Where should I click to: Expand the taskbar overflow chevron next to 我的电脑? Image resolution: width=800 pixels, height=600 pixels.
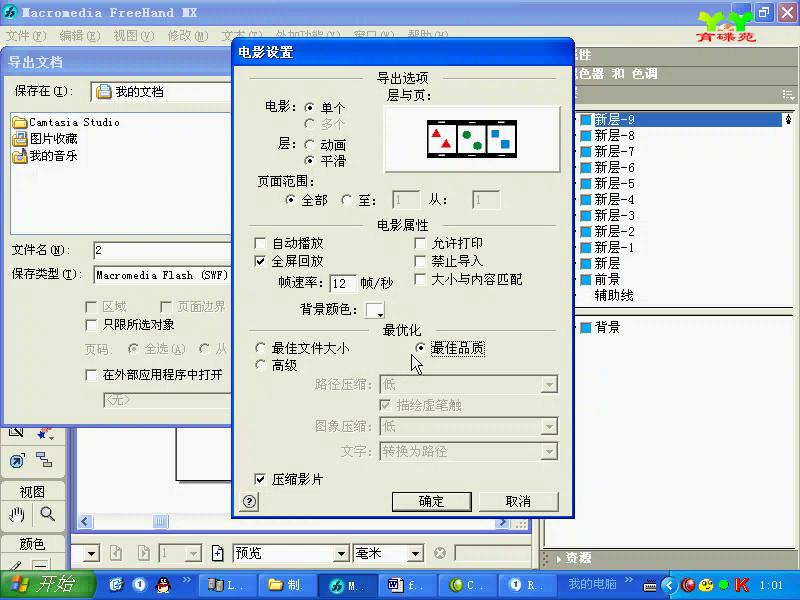click(629, 580)
